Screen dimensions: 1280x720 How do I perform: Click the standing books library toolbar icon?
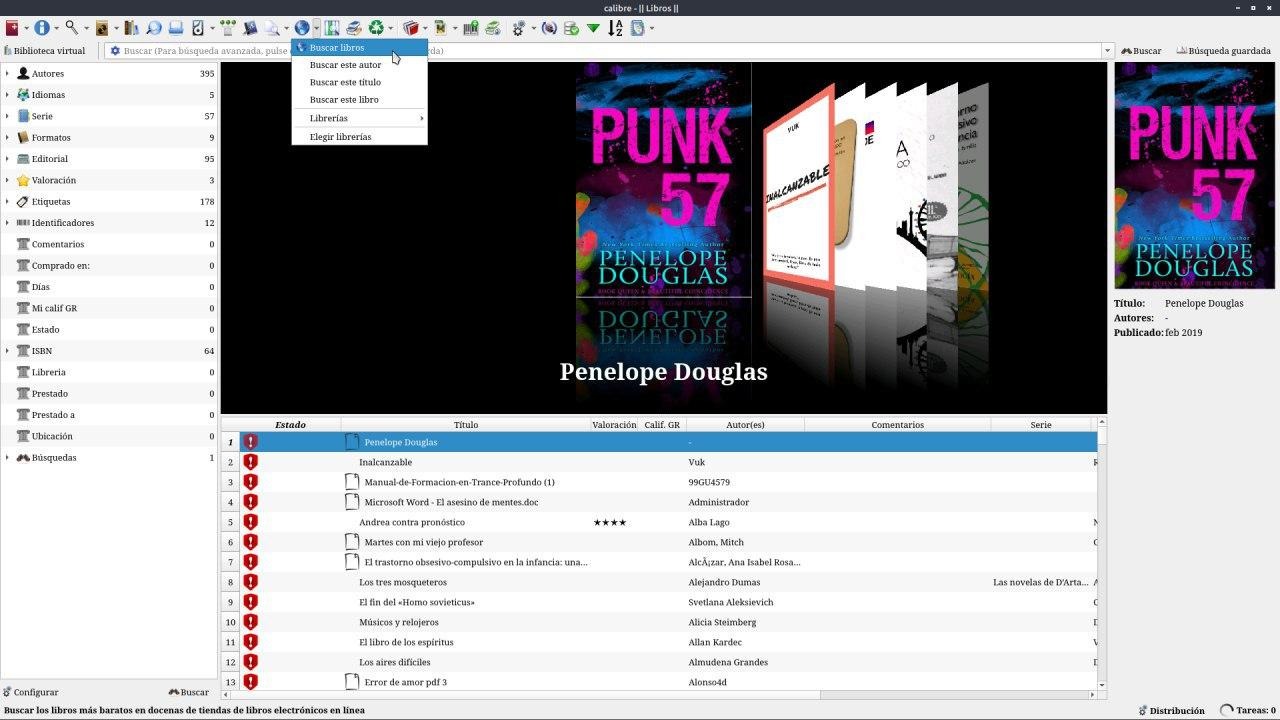click(131, 28)
